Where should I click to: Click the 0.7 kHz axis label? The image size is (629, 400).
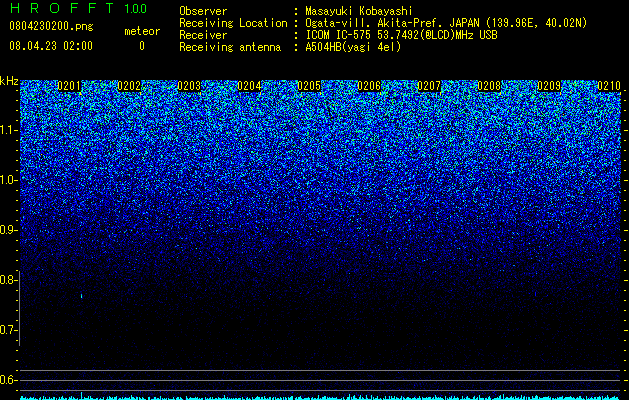pyautogui.click(x=8, y=330)
